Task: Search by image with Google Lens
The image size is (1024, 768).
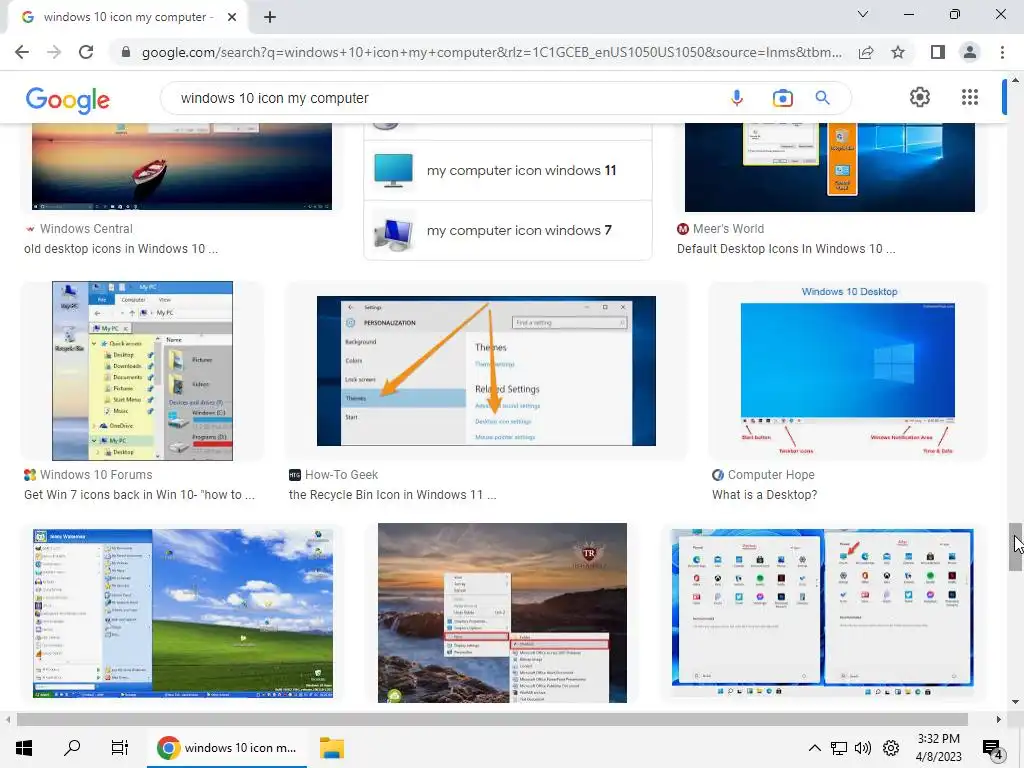Action: pos(782,98)
